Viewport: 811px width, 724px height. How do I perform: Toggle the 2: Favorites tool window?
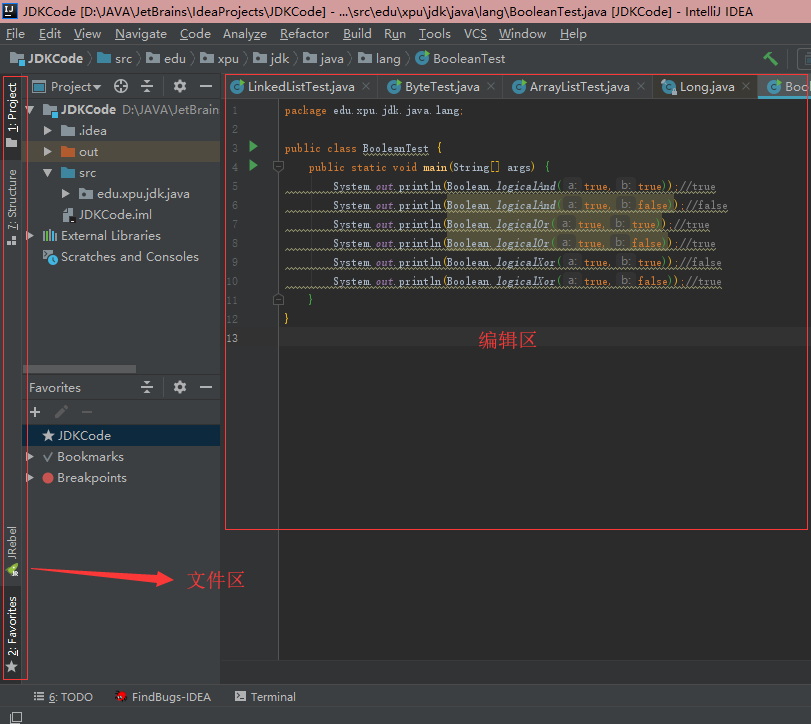click(x=12, y=634)
